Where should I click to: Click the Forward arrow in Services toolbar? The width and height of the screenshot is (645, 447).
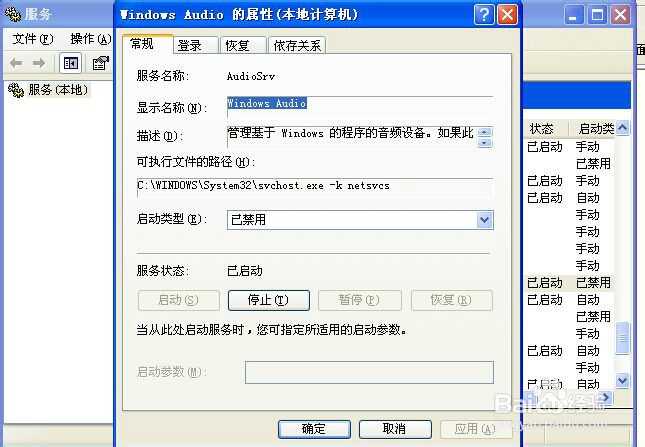pyautogui.click(x=39, y=63)
